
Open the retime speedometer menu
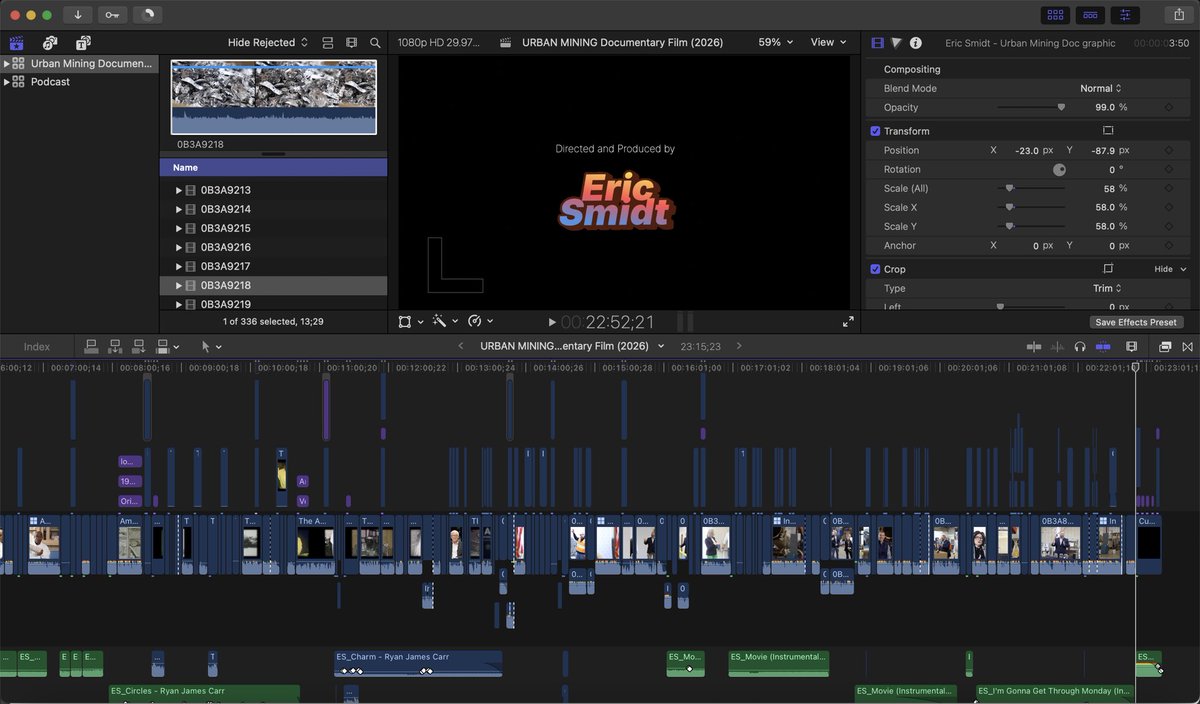point(481,322)
